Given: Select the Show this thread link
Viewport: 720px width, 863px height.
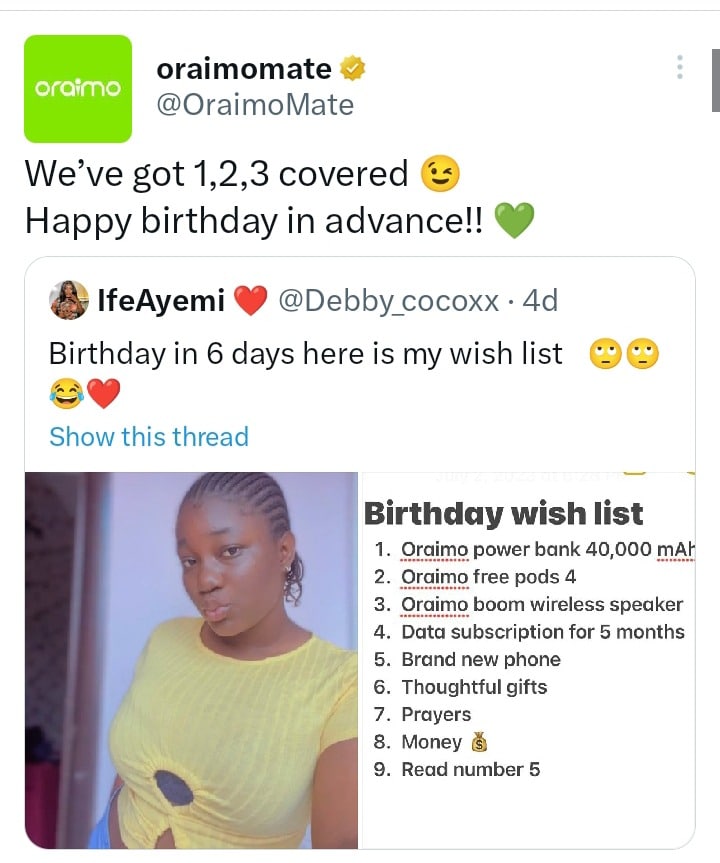Looking at the screenshot, I should click(149, 437).
